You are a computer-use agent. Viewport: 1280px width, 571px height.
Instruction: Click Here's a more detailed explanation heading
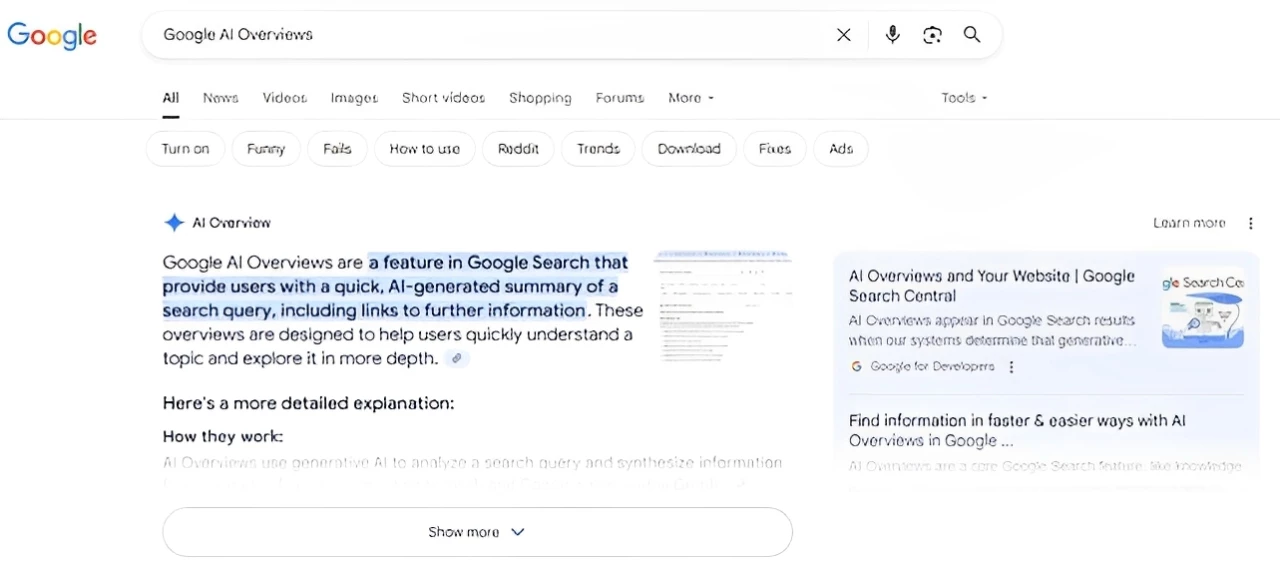(x=308, y=404)
